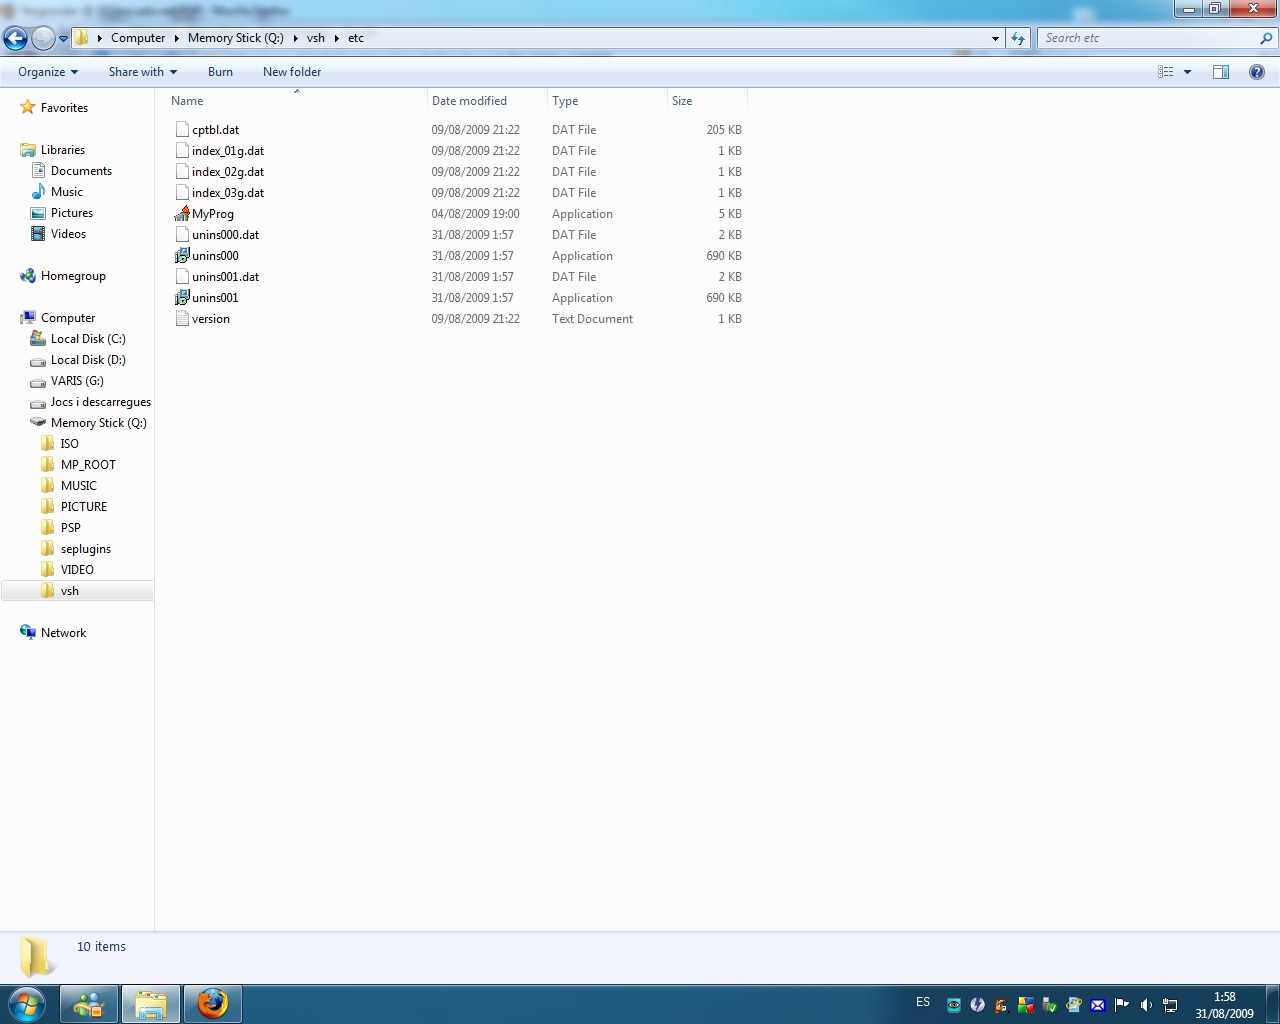Select the cptbl.dat file icon

[182, 130]
